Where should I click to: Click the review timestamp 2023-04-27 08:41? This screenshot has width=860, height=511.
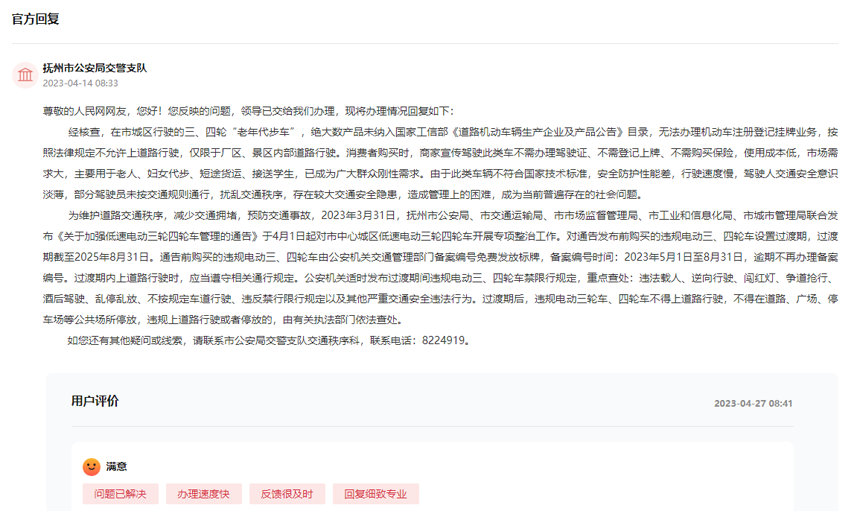tap(753, 403)
